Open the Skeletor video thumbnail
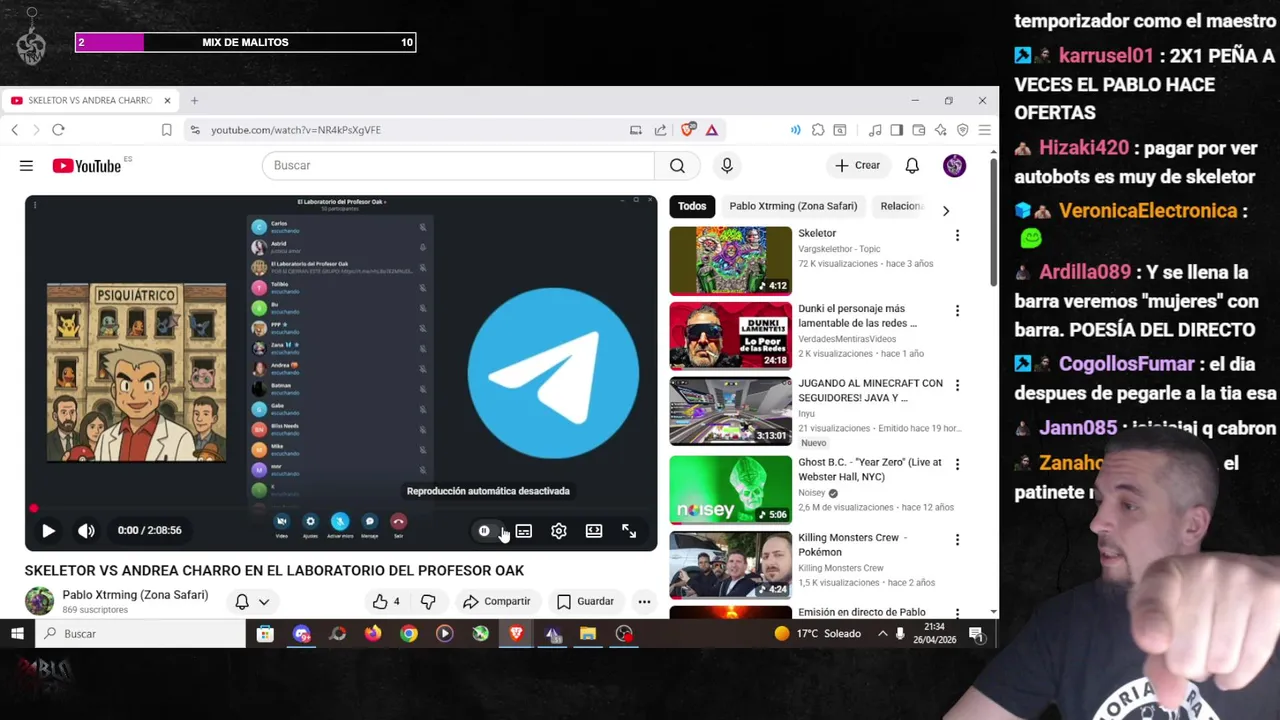Viewport: 1280px width, 720px height. pos(730,261)
